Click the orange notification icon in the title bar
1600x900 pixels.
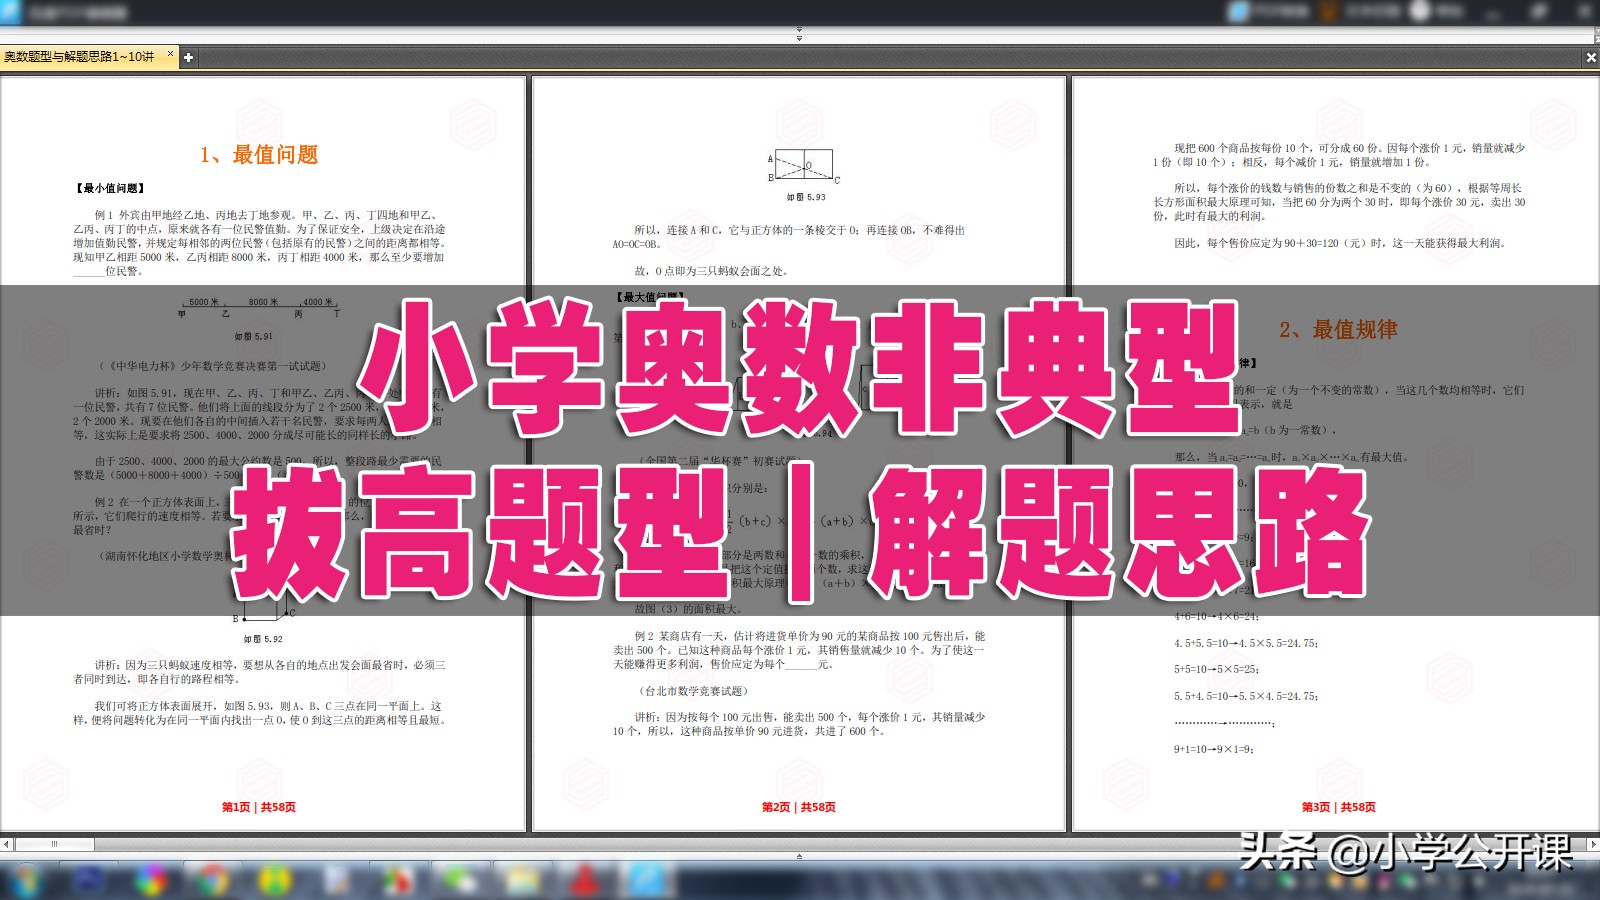point(1330,14)
